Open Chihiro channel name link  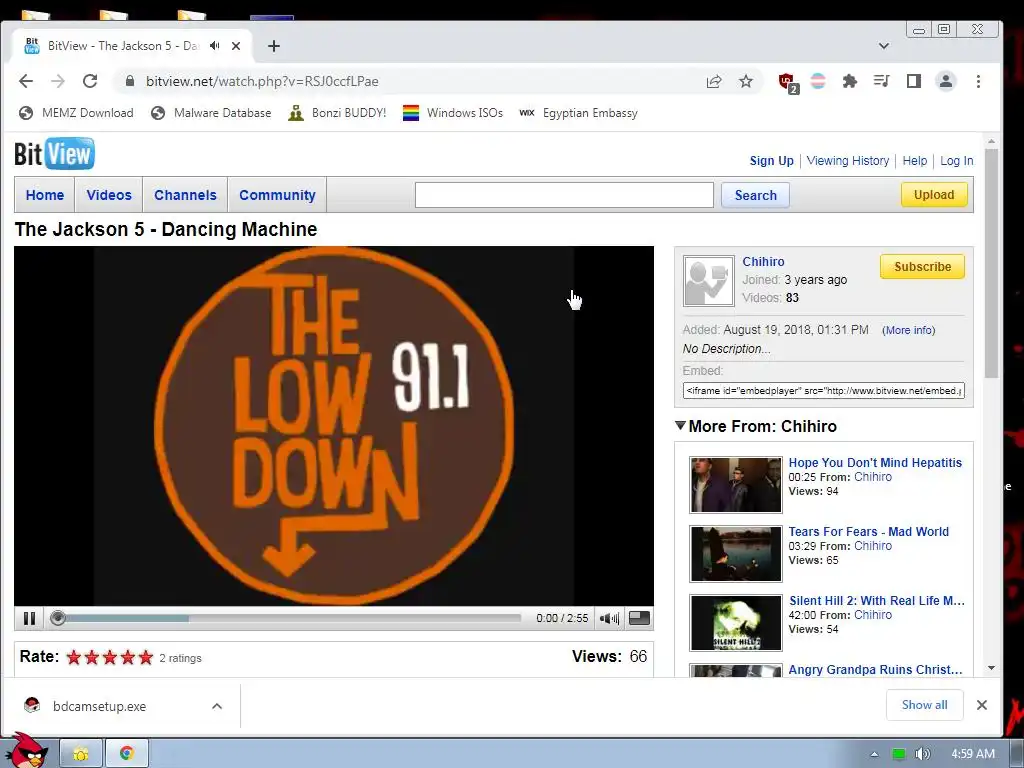coord(763,261)
